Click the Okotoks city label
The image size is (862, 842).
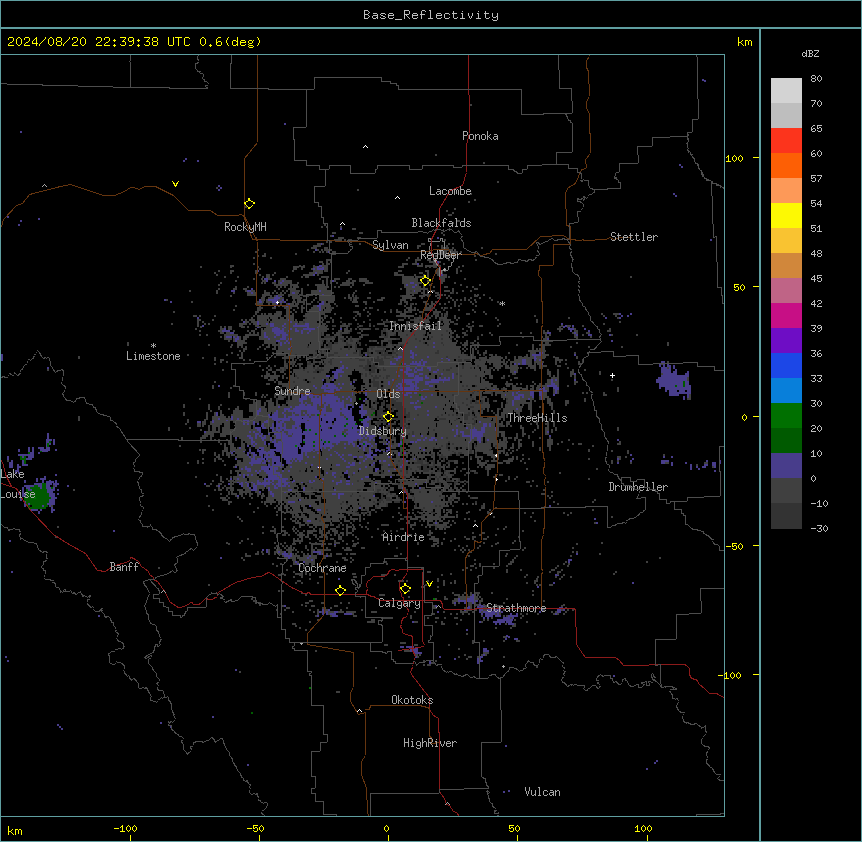point(412,700)
